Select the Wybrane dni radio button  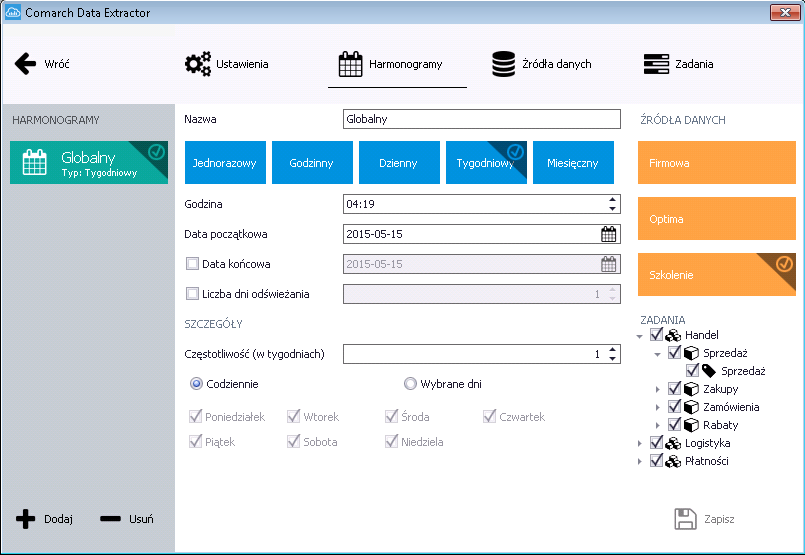(410, 384)
